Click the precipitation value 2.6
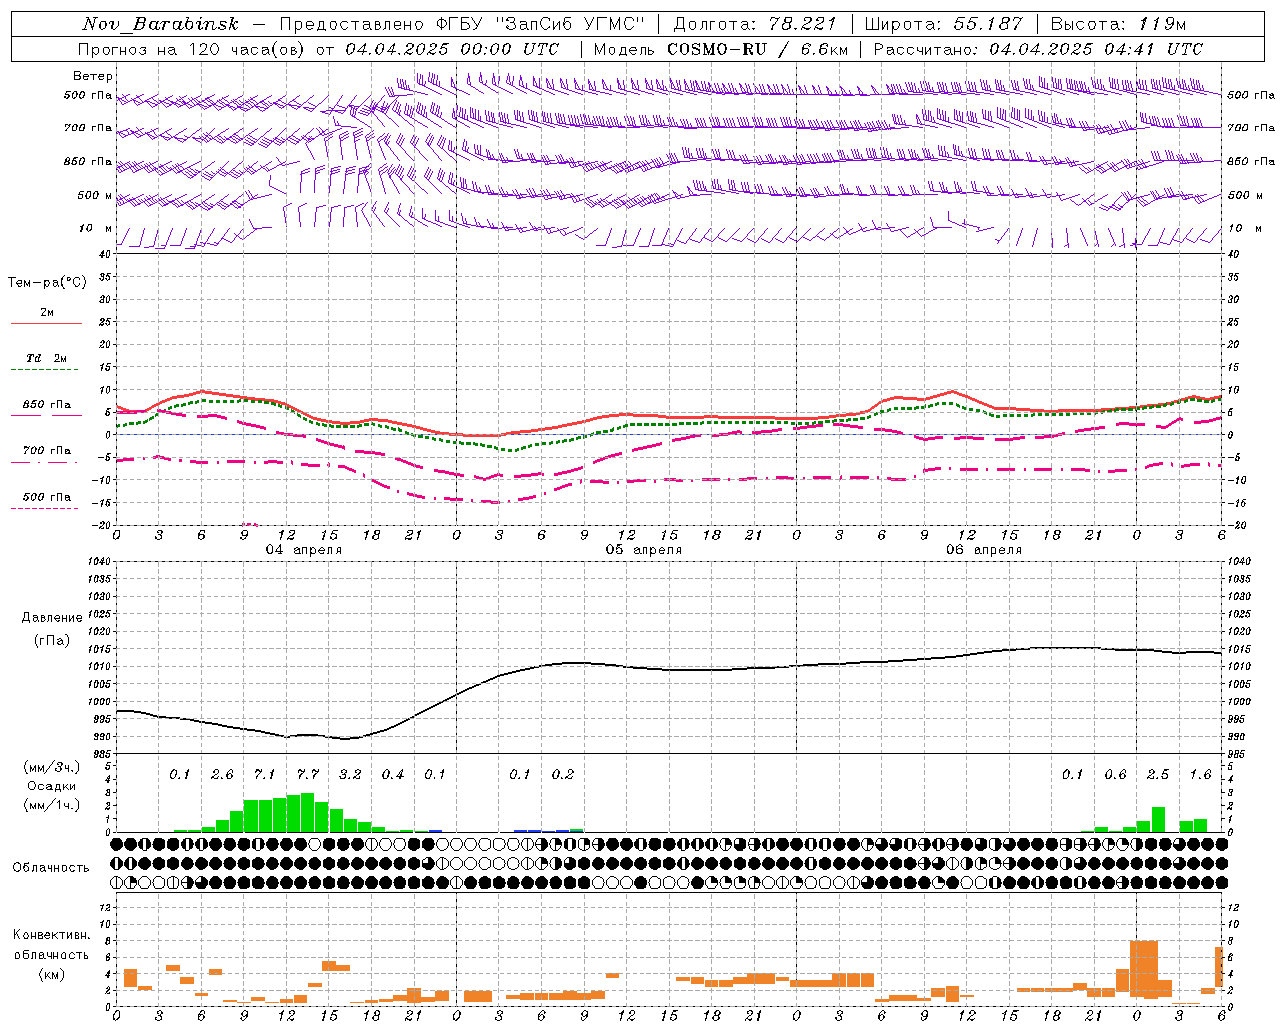The width and height of the screenshot is (1280, 1024). tap(222, 774)
